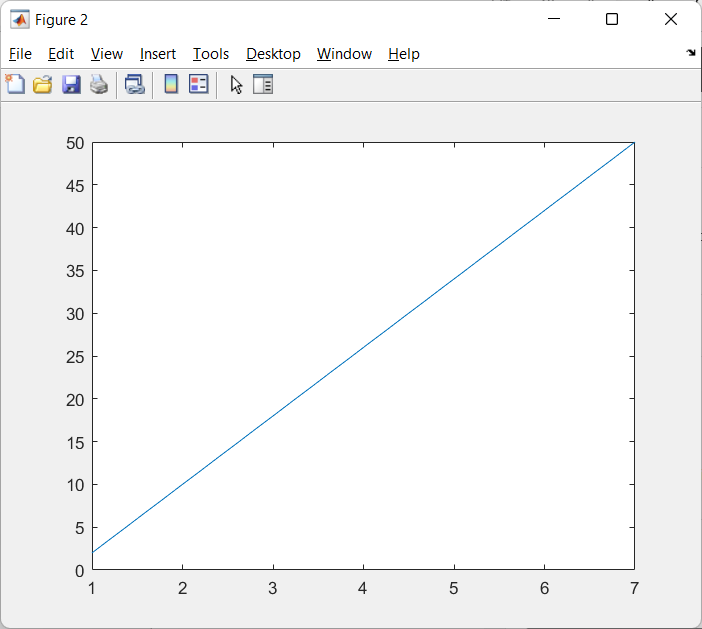Open the Edit menu

61,54
